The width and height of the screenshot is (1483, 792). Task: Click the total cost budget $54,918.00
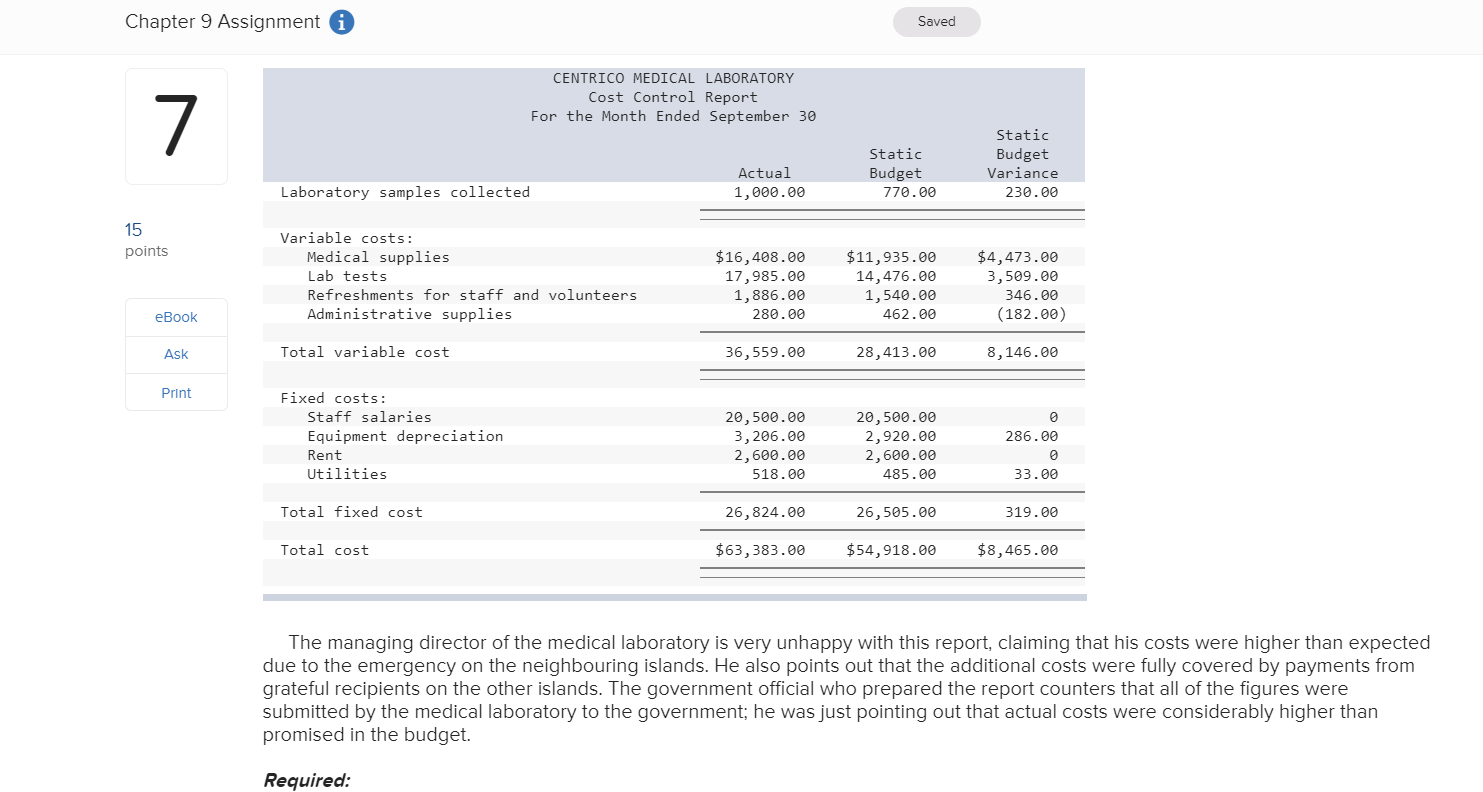pos(891,550)
